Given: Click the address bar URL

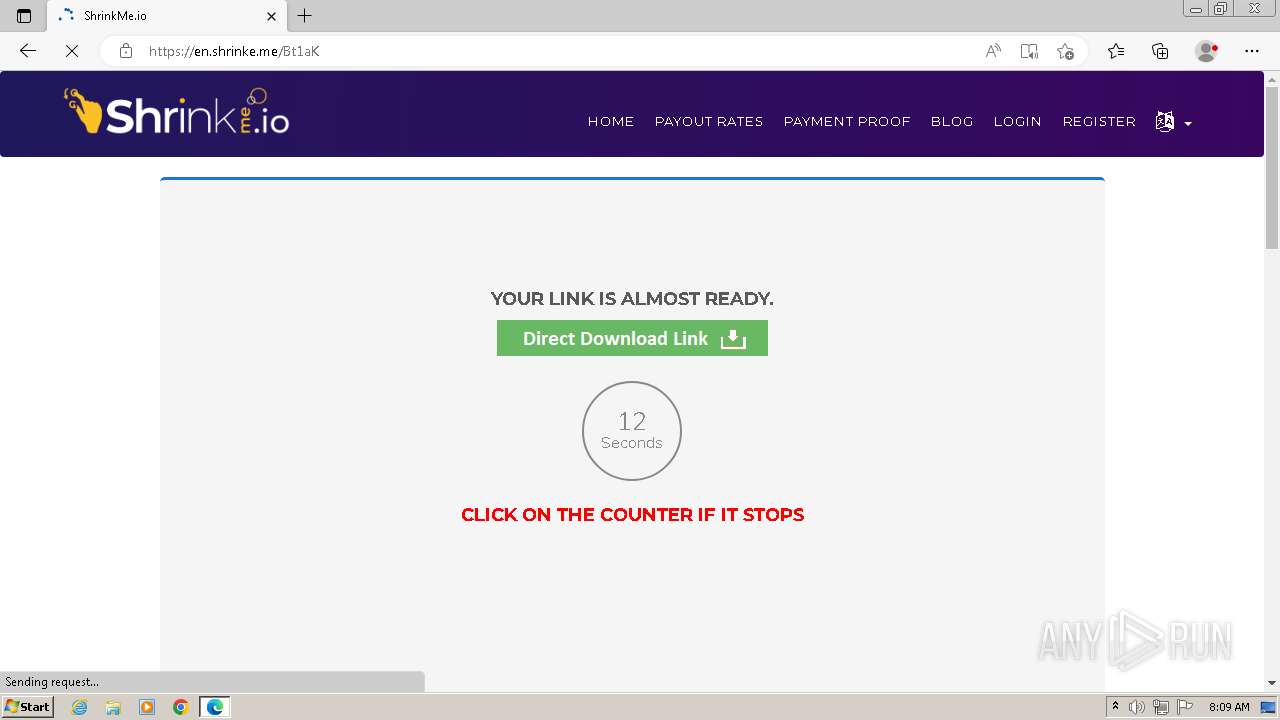Looking at the screenshot, I should pyautogui.click(x=234, y=51).
